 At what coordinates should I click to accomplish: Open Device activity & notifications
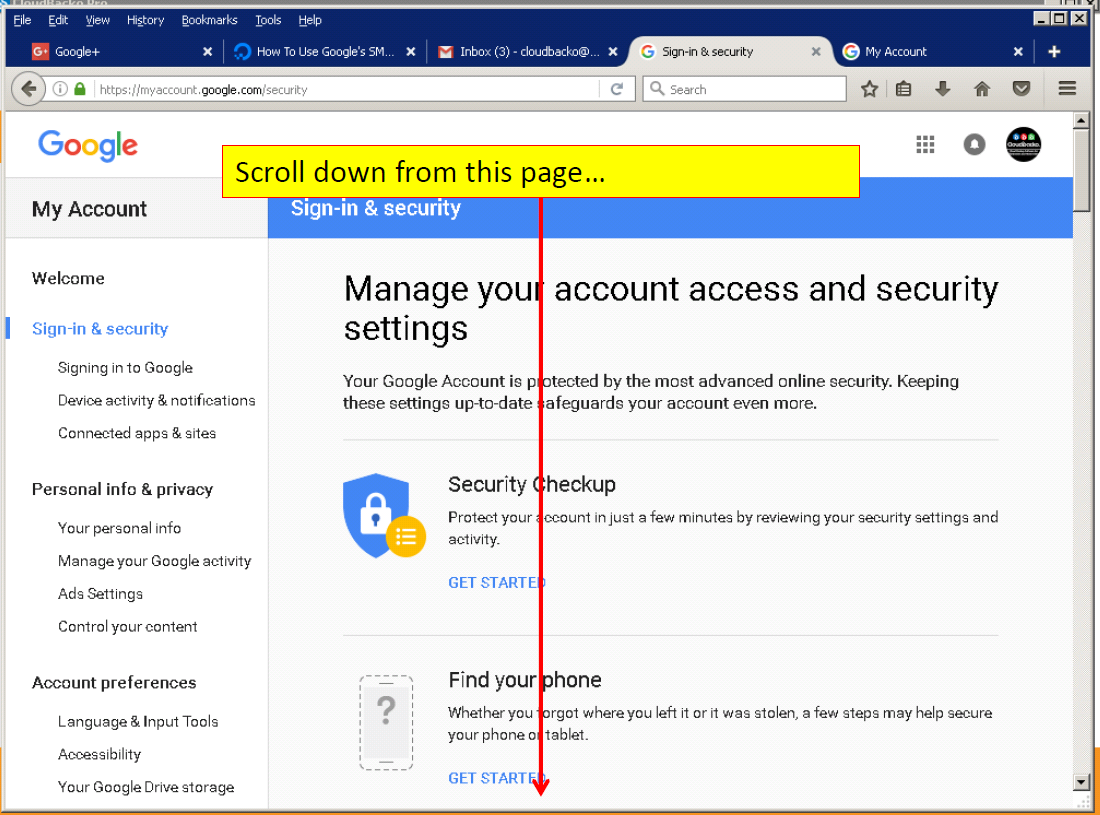click(x=156, y=400)
